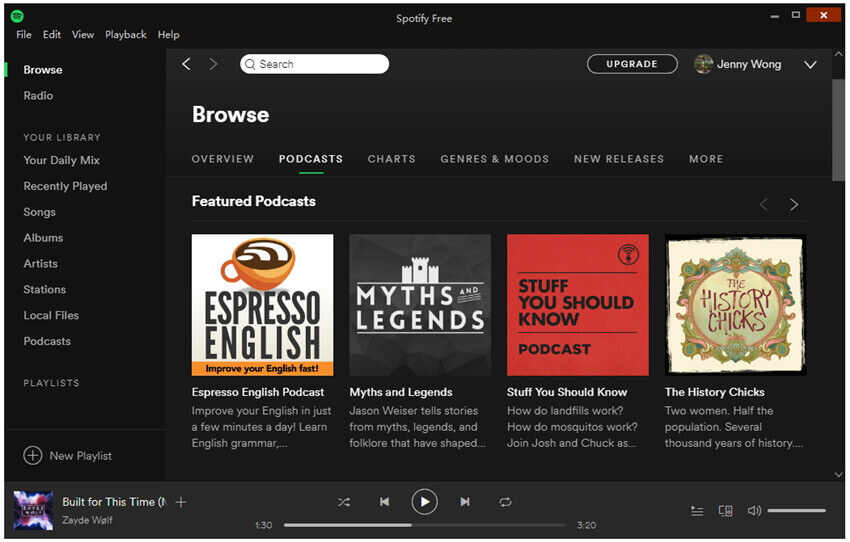Click the Upgrade button

632,64
